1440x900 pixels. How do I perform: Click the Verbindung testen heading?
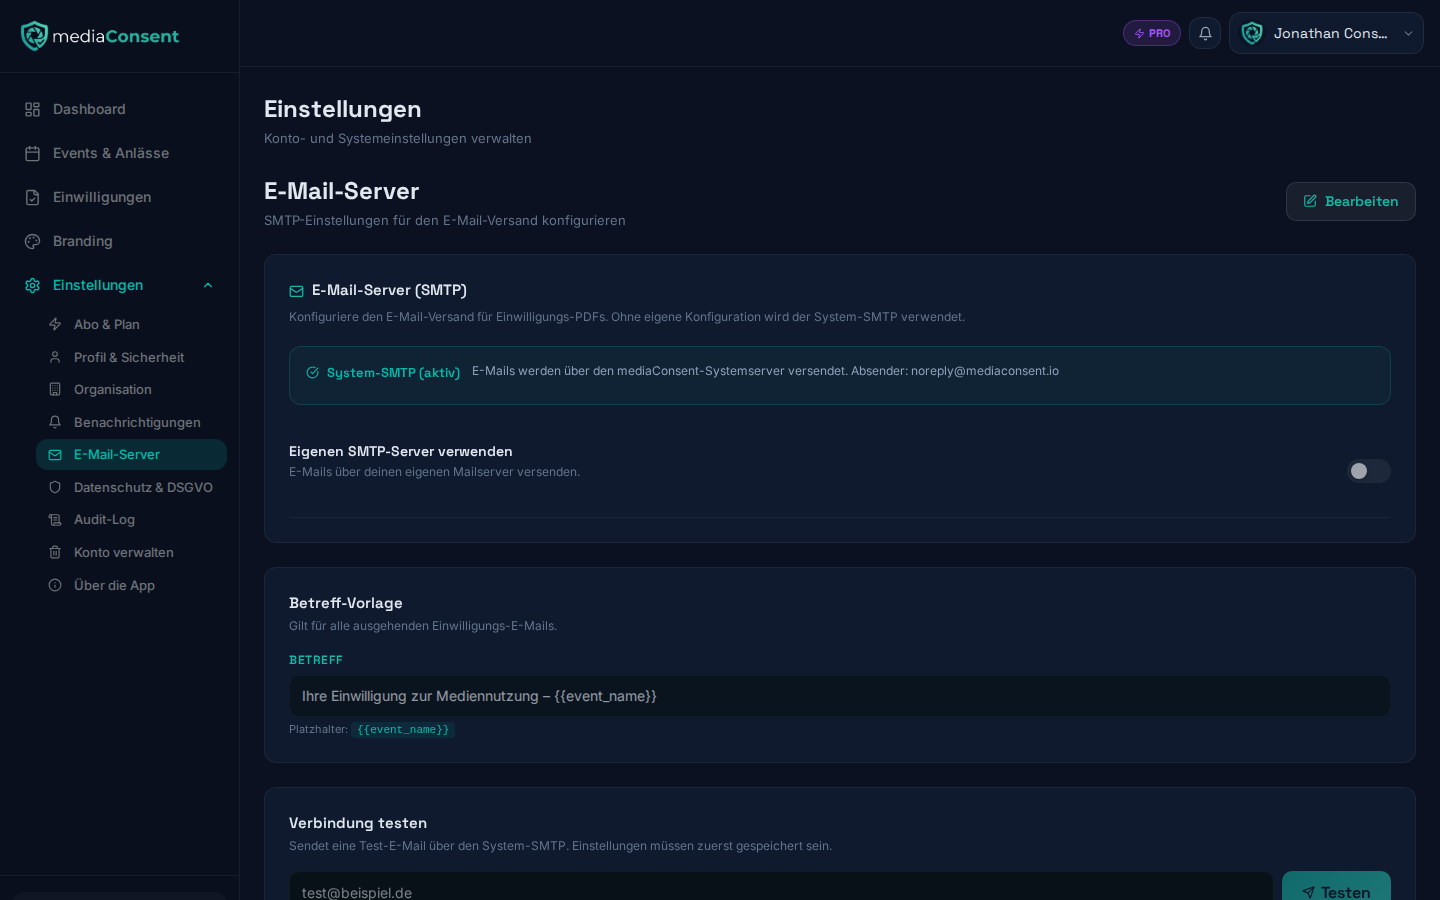[x=358, y=823]
